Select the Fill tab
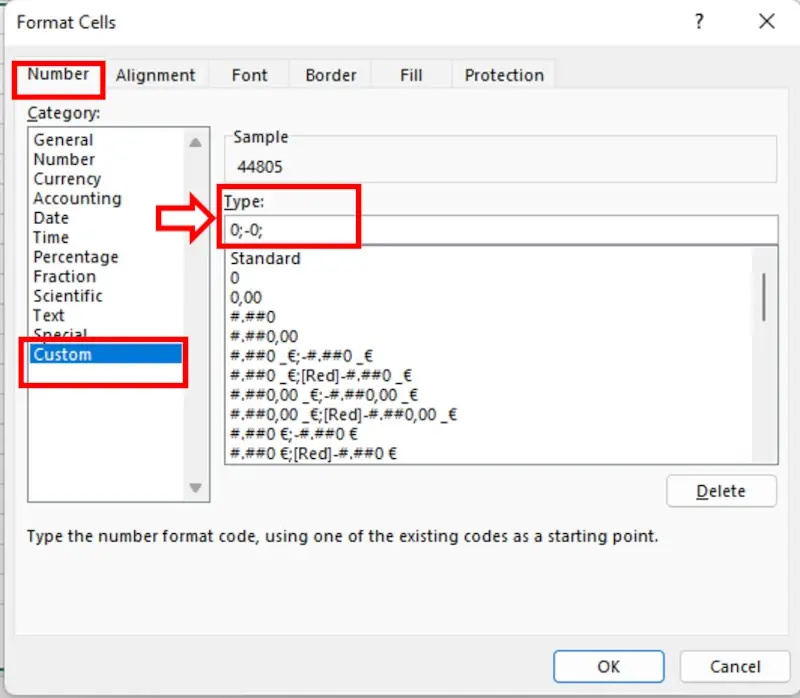The image size is (800, 698). tap(411, 75)
